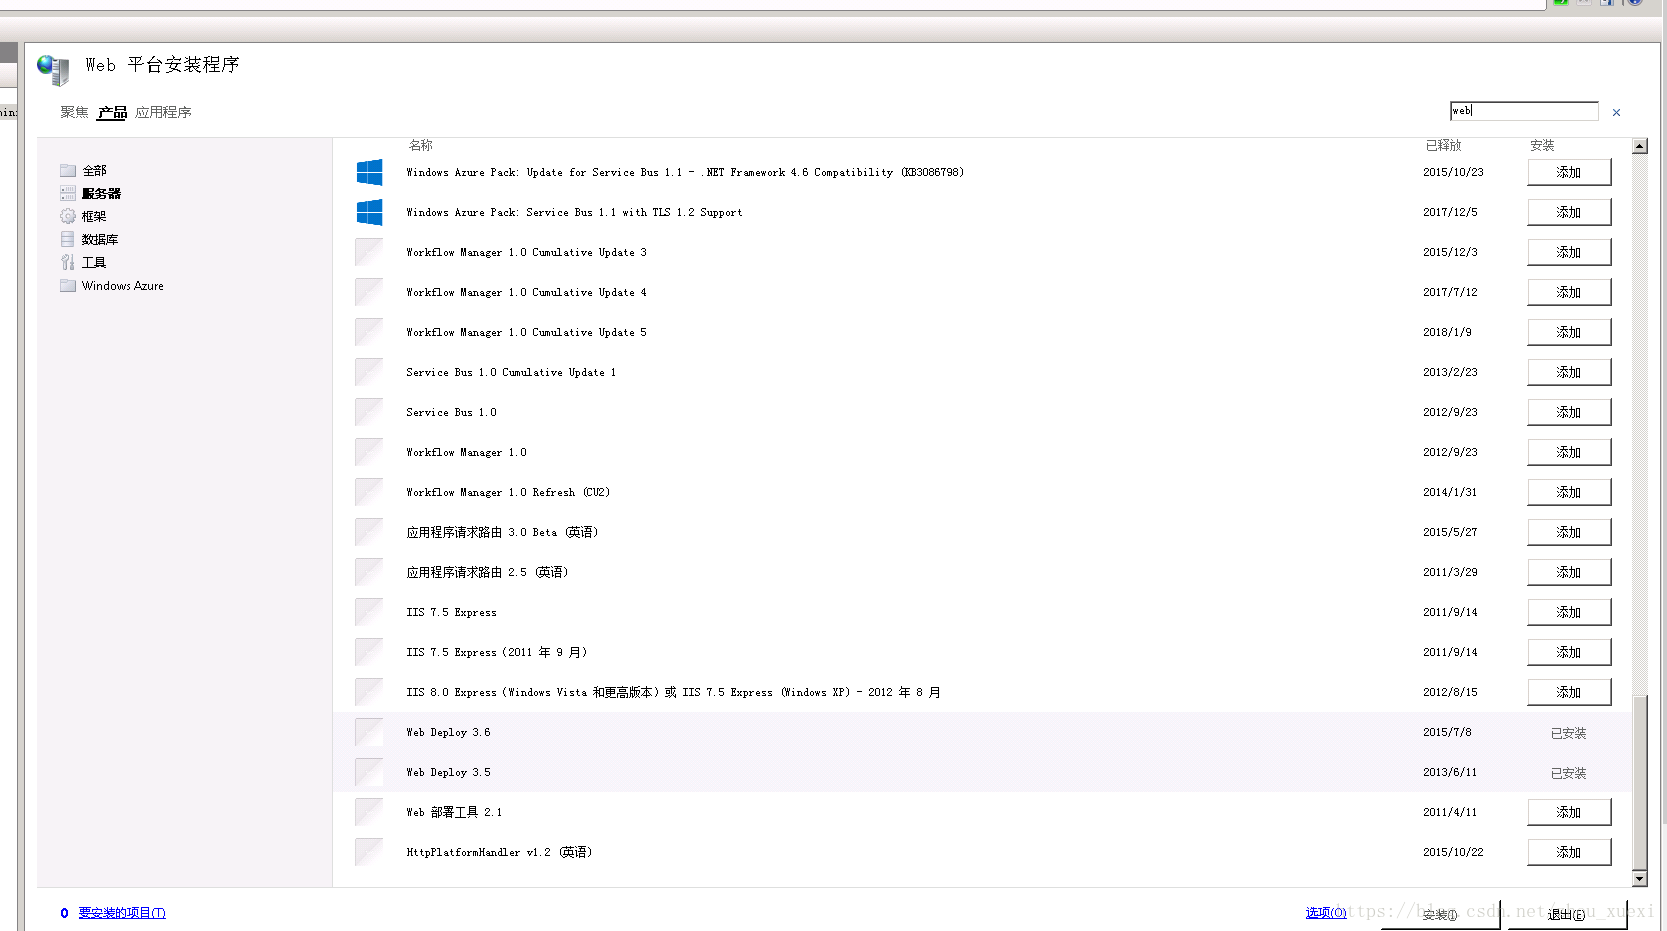Click into the search box containing 'web'

click(1524, 111)
